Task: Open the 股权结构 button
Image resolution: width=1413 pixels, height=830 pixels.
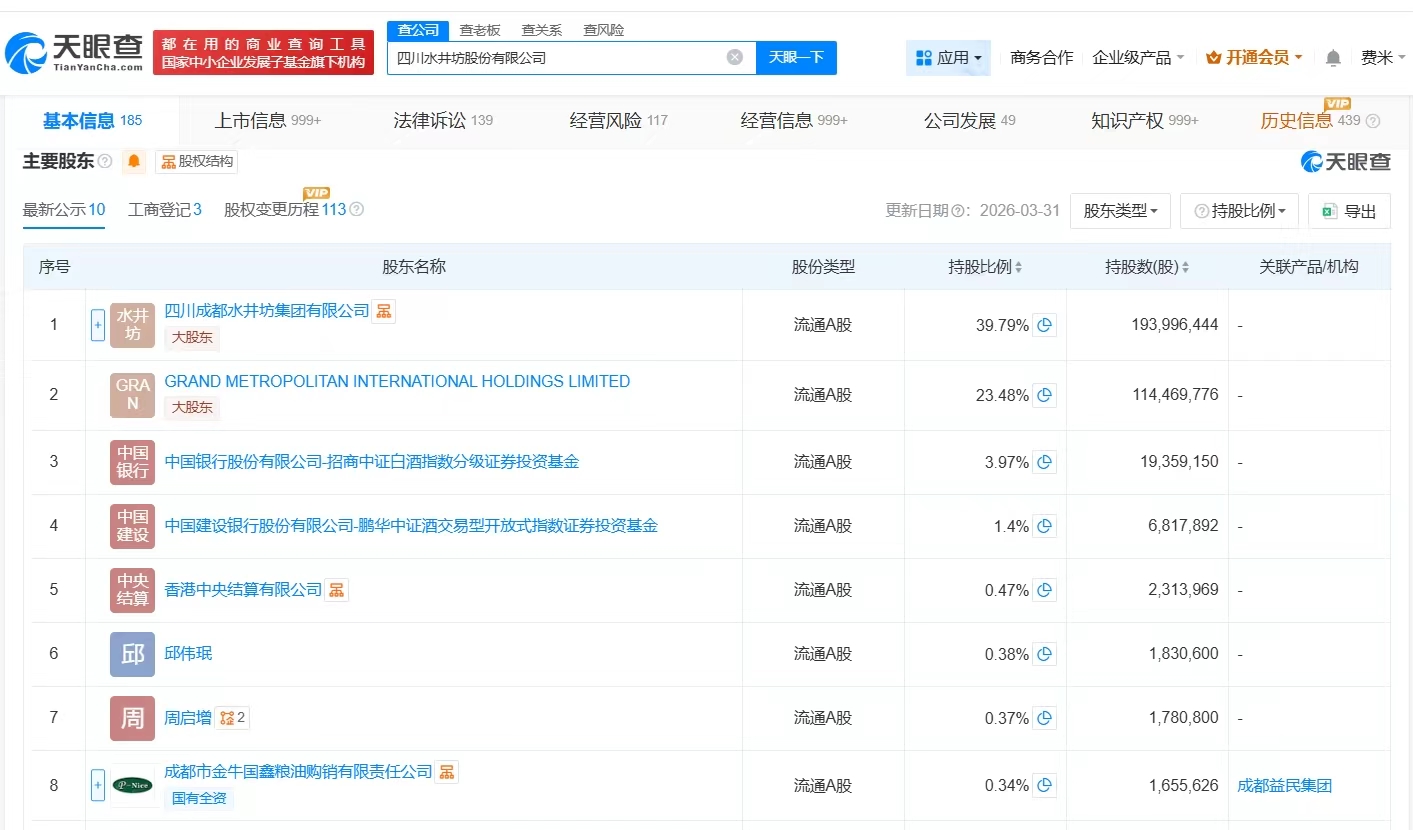Action: 196,162
